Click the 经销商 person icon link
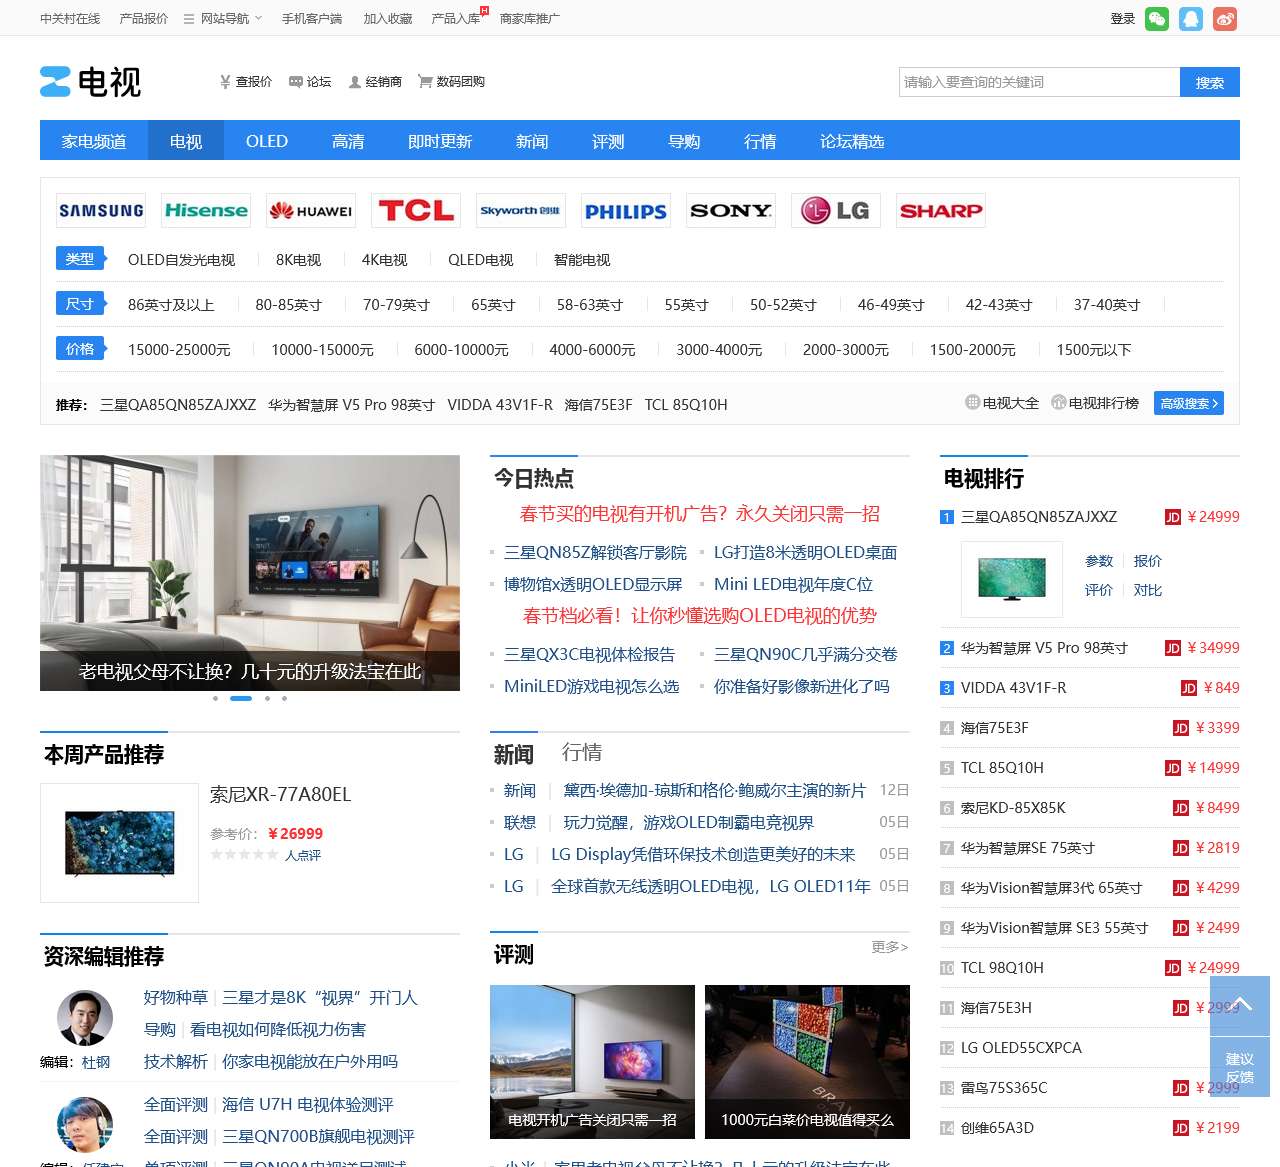The width and height of the screenshot is (1280, 1167). pyautogui.click(x=375, y=82)
